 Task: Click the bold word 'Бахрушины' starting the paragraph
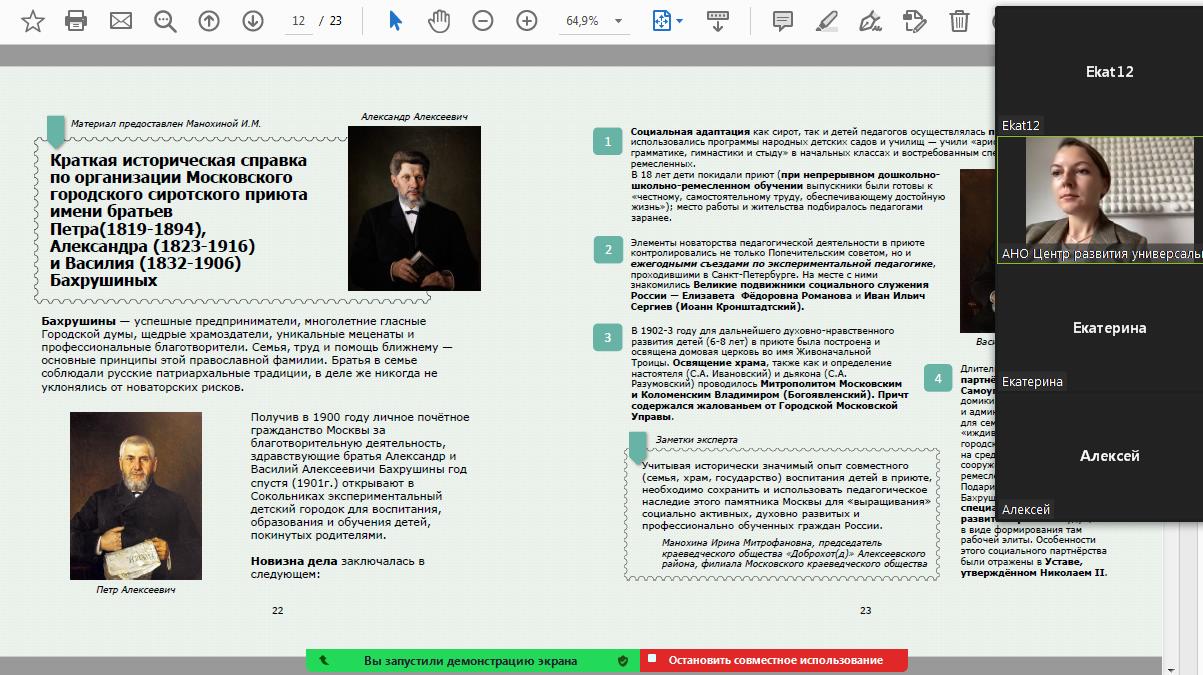79,321
